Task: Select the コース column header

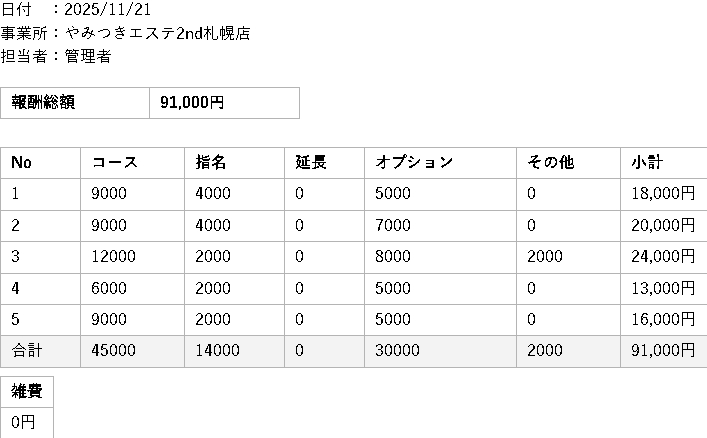Action: point(114,163)
